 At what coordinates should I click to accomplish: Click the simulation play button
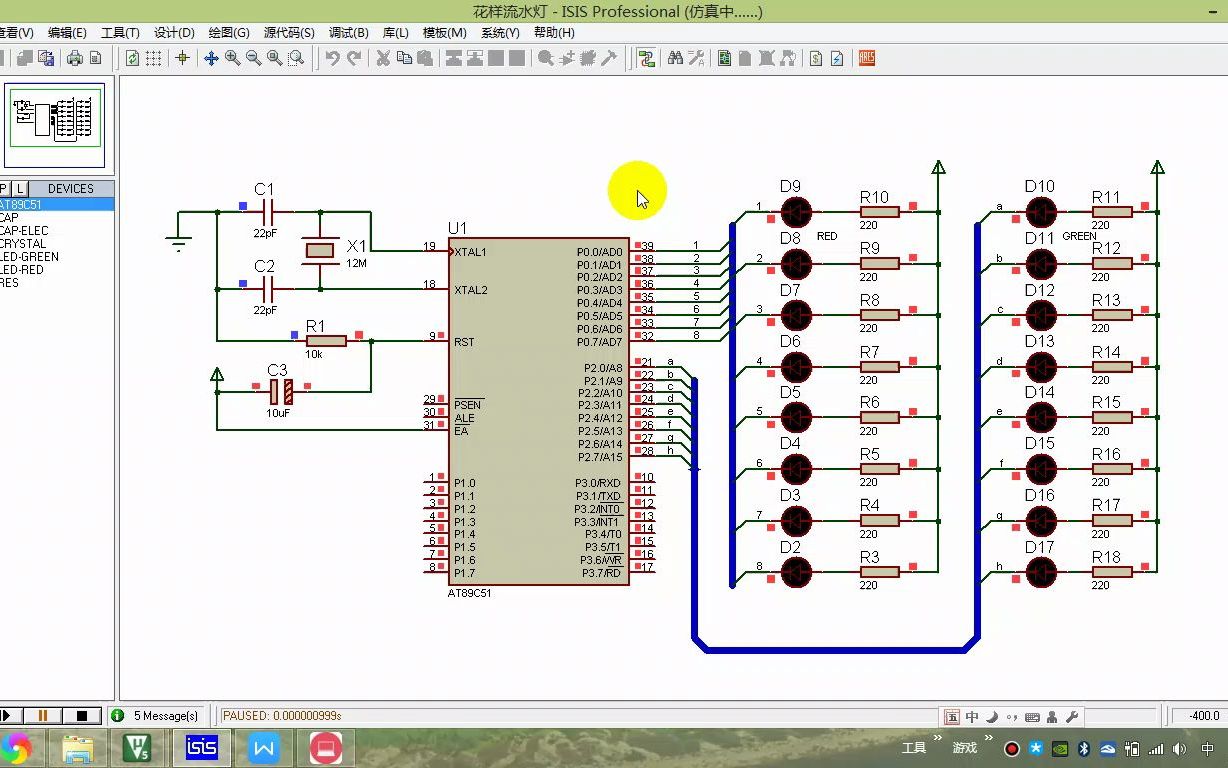pyautogui.click(x=9, y=715)
